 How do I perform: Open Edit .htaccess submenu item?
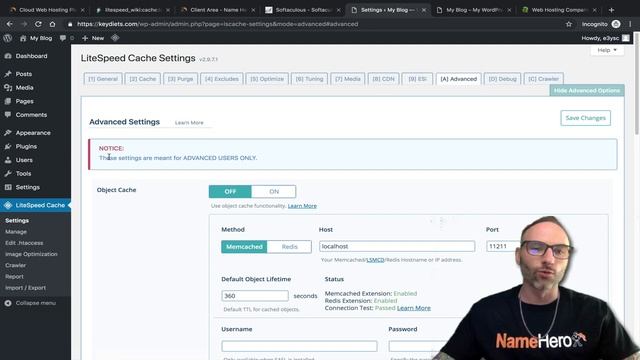pyautogui.click(x=24, y=243)
